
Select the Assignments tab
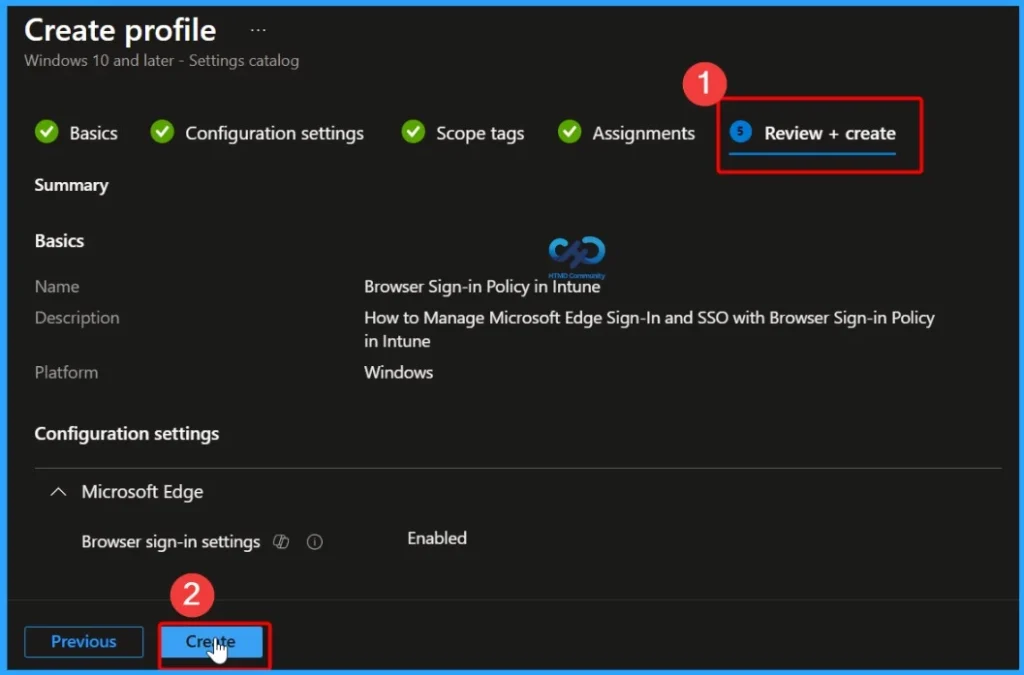click(x=644, y=132)
